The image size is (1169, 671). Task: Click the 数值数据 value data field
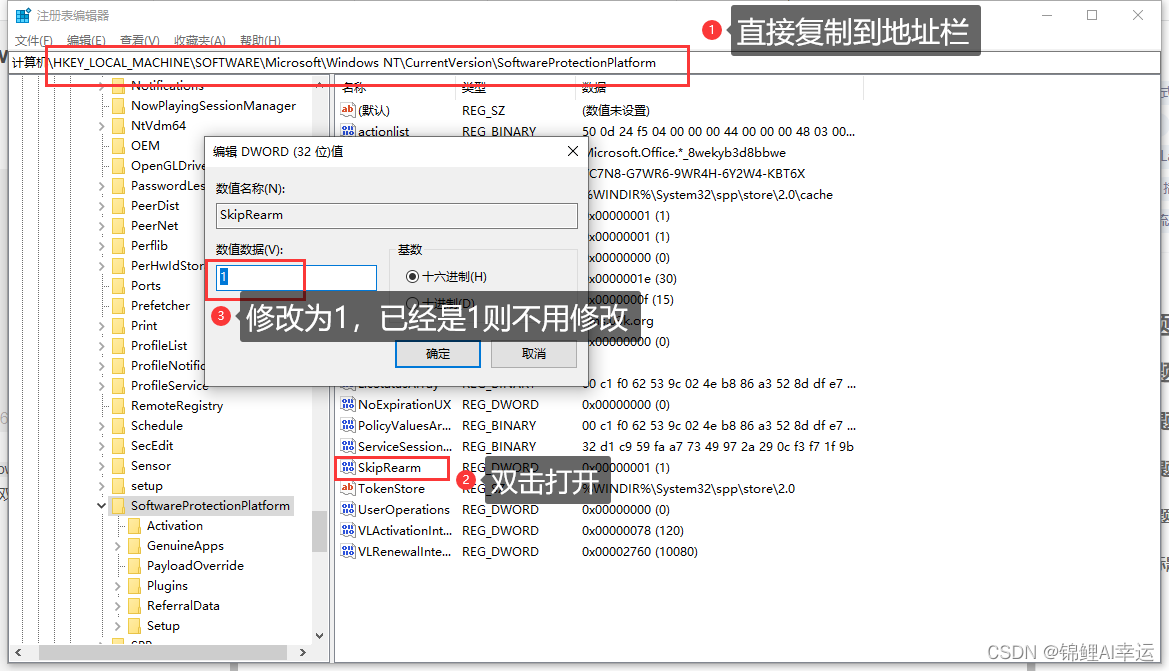(296, 277)
